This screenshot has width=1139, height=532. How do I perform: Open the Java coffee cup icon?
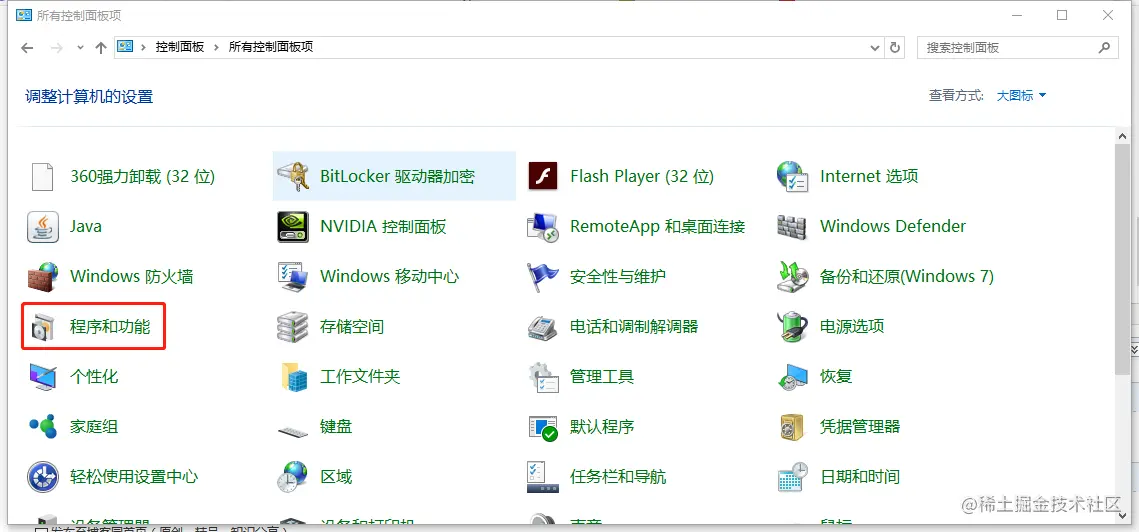click(42, 227)
